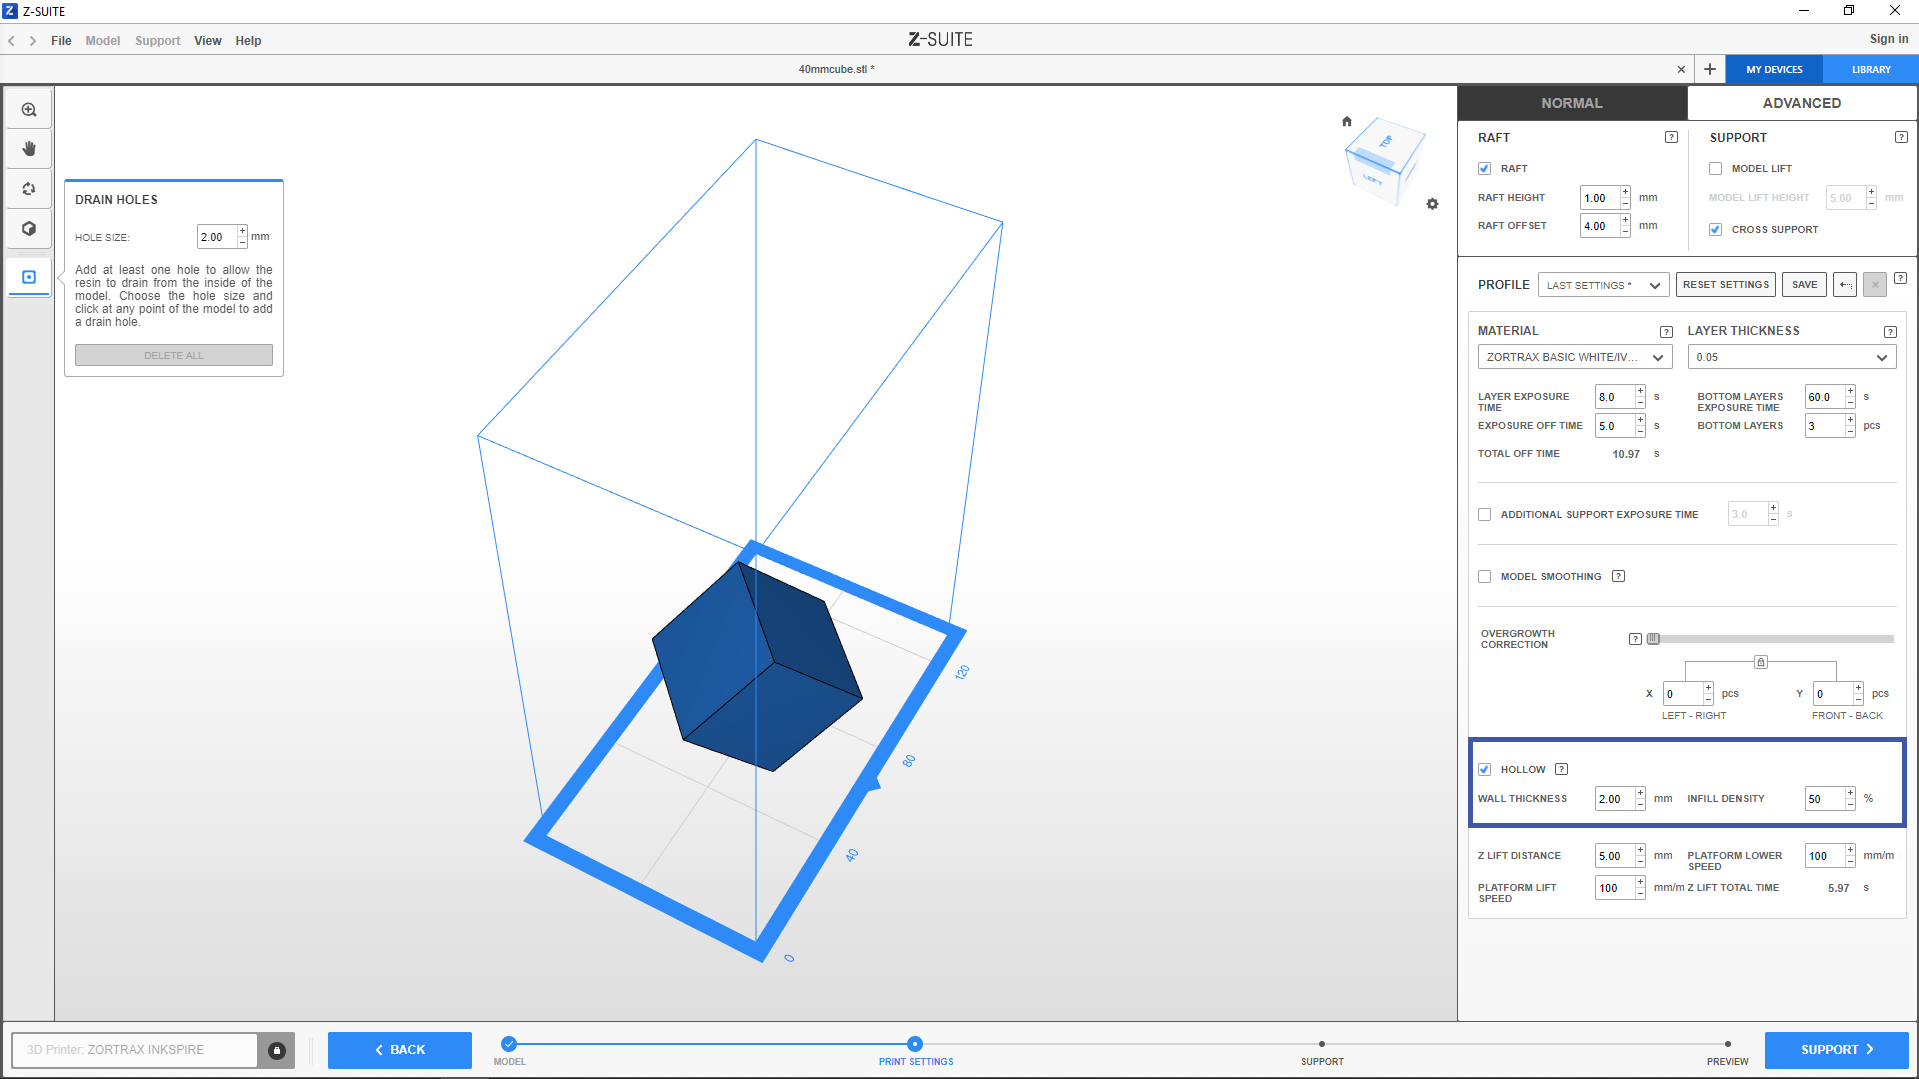Select the rotate view tool
Screen dimensions: 1919x1079
(x=29, y=189)
